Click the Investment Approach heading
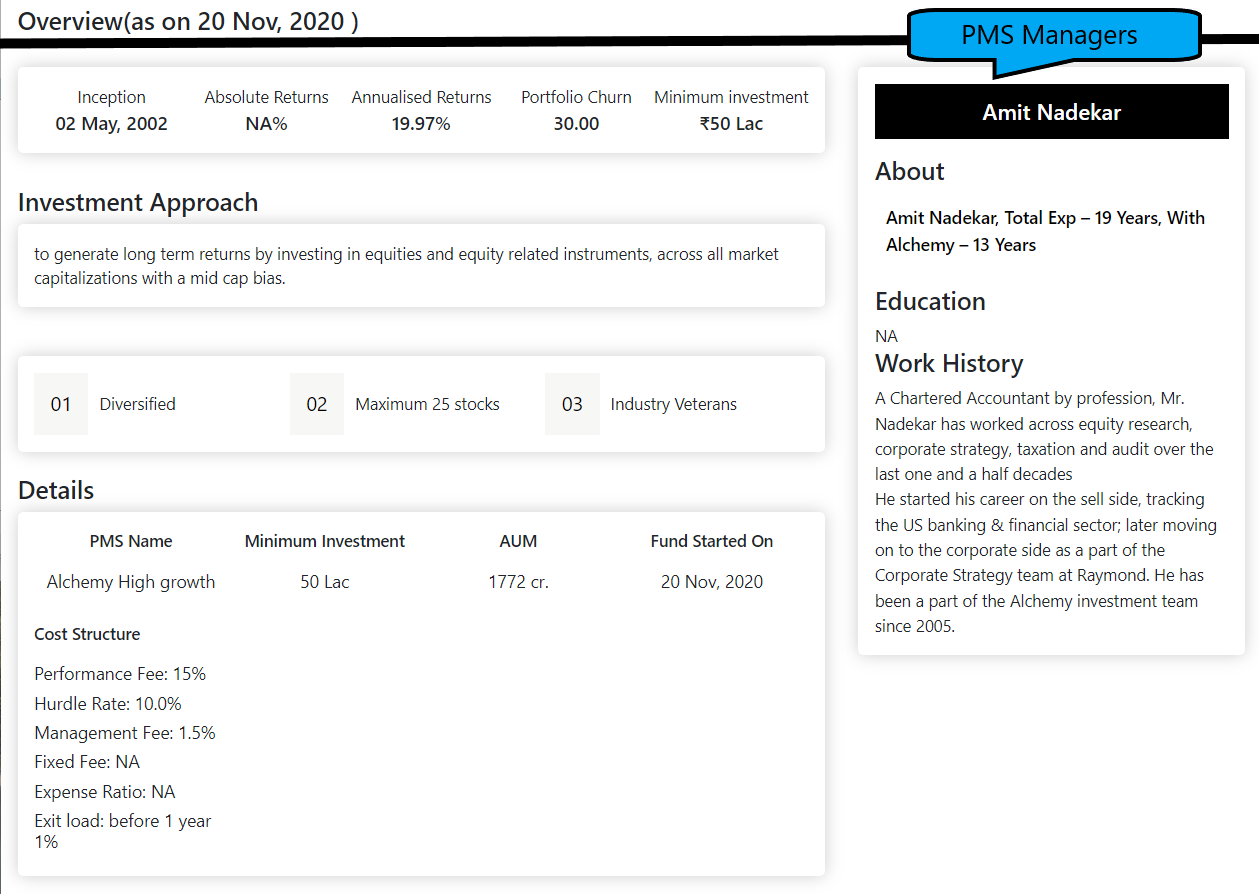 tap(138, 203)
